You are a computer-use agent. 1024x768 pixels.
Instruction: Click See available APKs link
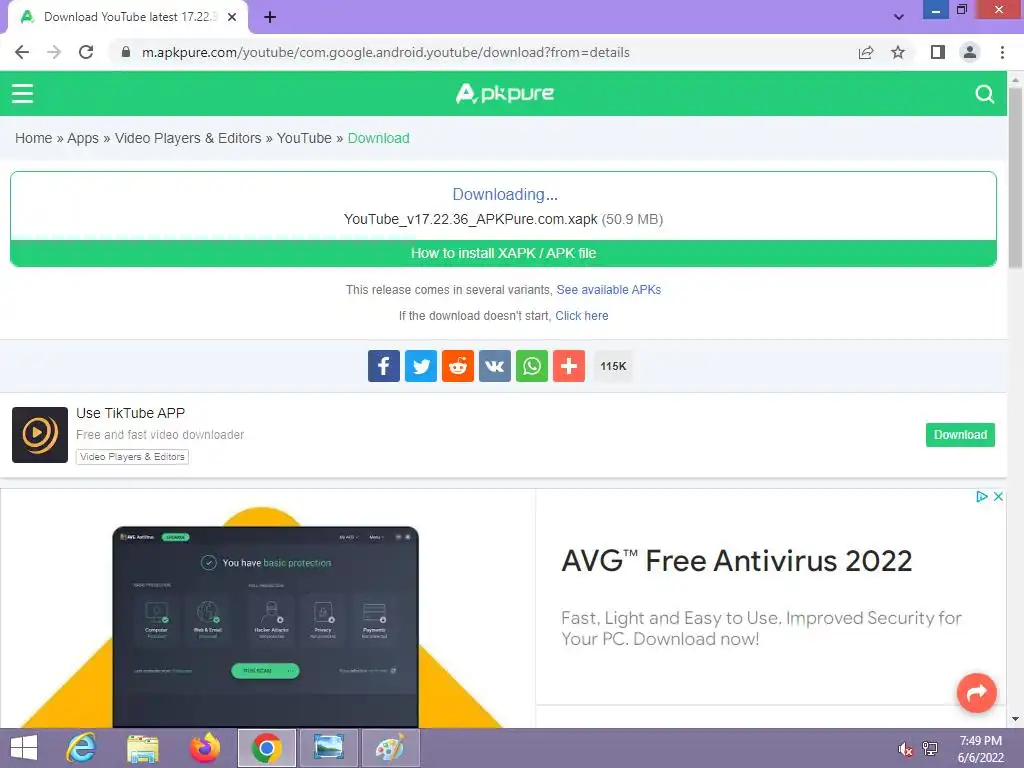click(x=609, y=290)
